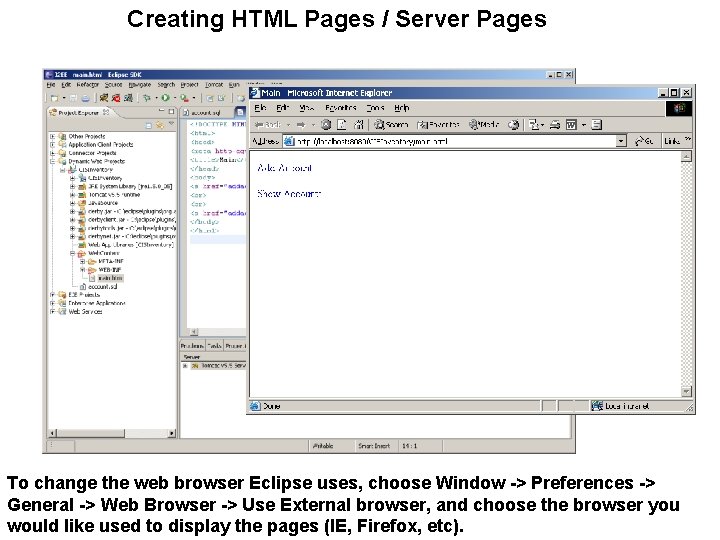Click the Start Tomcat cat icon in Eclipse

[x=104, y=98]
